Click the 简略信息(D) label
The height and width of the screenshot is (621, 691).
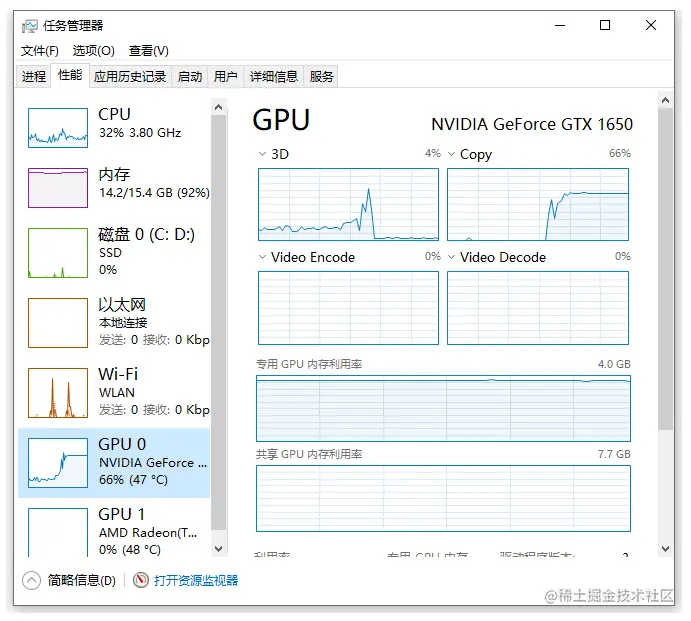pos(82,580)
